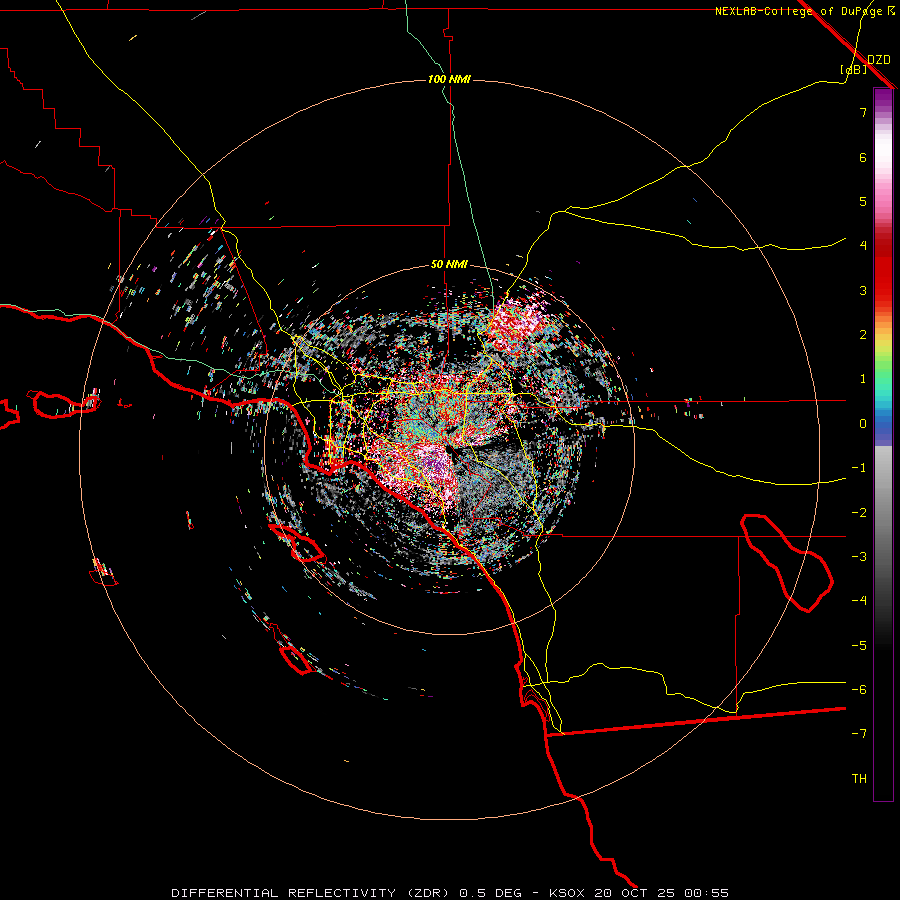The height and width of the screenshot is (900, 900).
Task: Click the 1 value on color scale
Action: [863, 379]
